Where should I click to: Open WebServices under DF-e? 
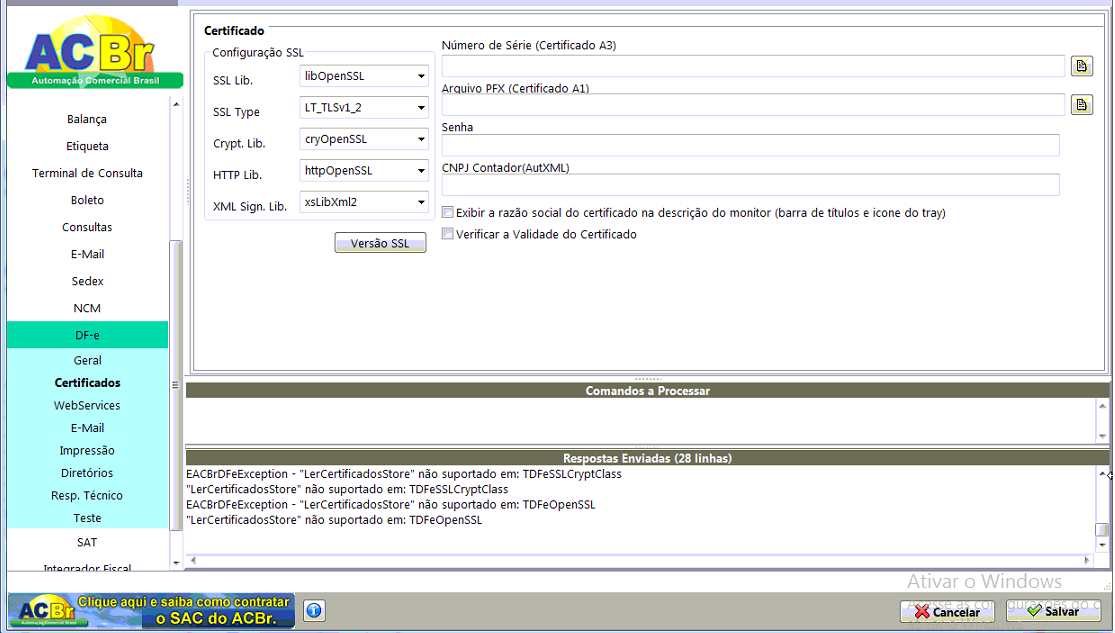tap(87, 405)
